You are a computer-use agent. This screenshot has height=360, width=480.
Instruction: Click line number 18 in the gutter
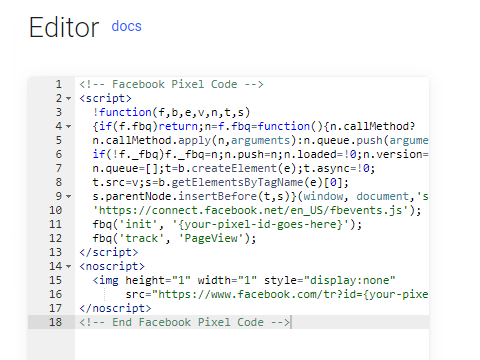tap(55, 322)
